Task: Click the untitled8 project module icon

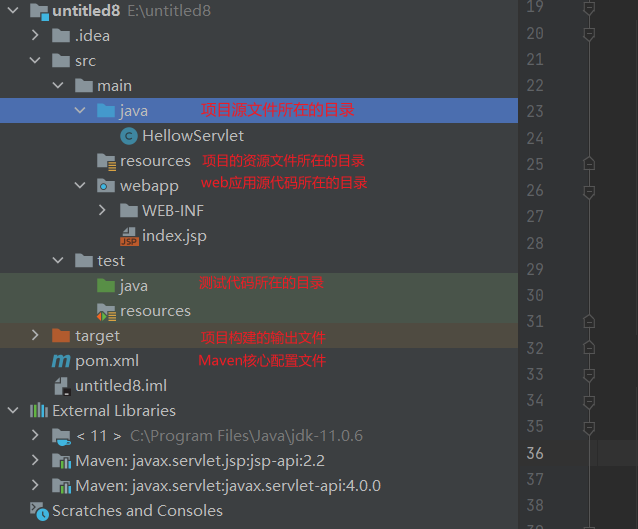Action: pyautogui.click(x=39, y=11)
